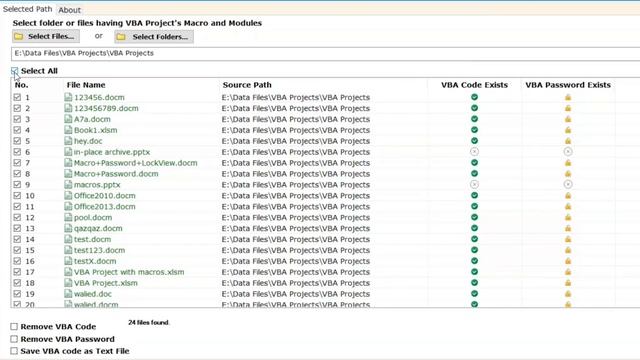Click the file icon beside hey.doc
This screenshot has width=640, height=360.
click(68, 141)
